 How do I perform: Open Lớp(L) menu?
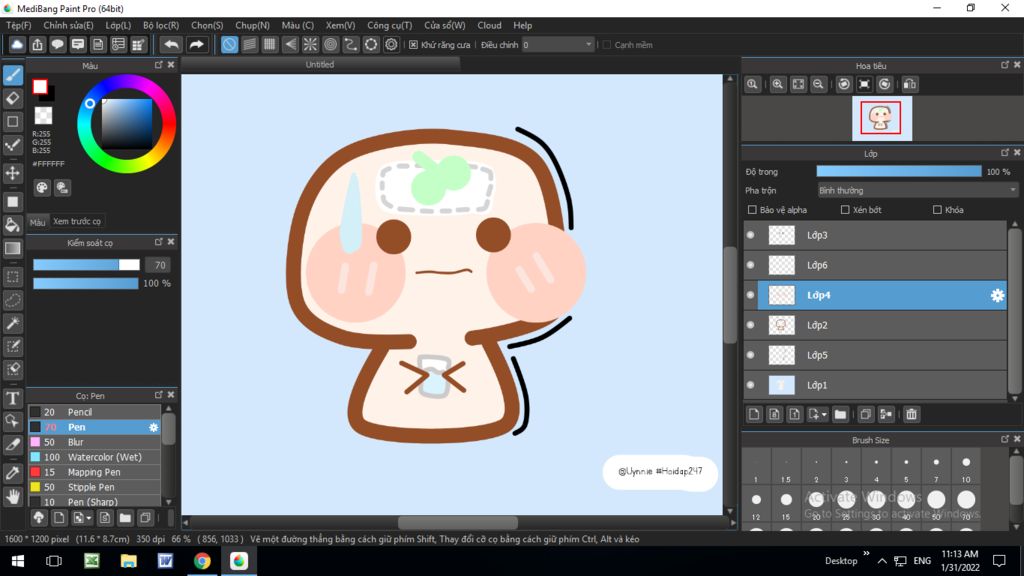118,25
